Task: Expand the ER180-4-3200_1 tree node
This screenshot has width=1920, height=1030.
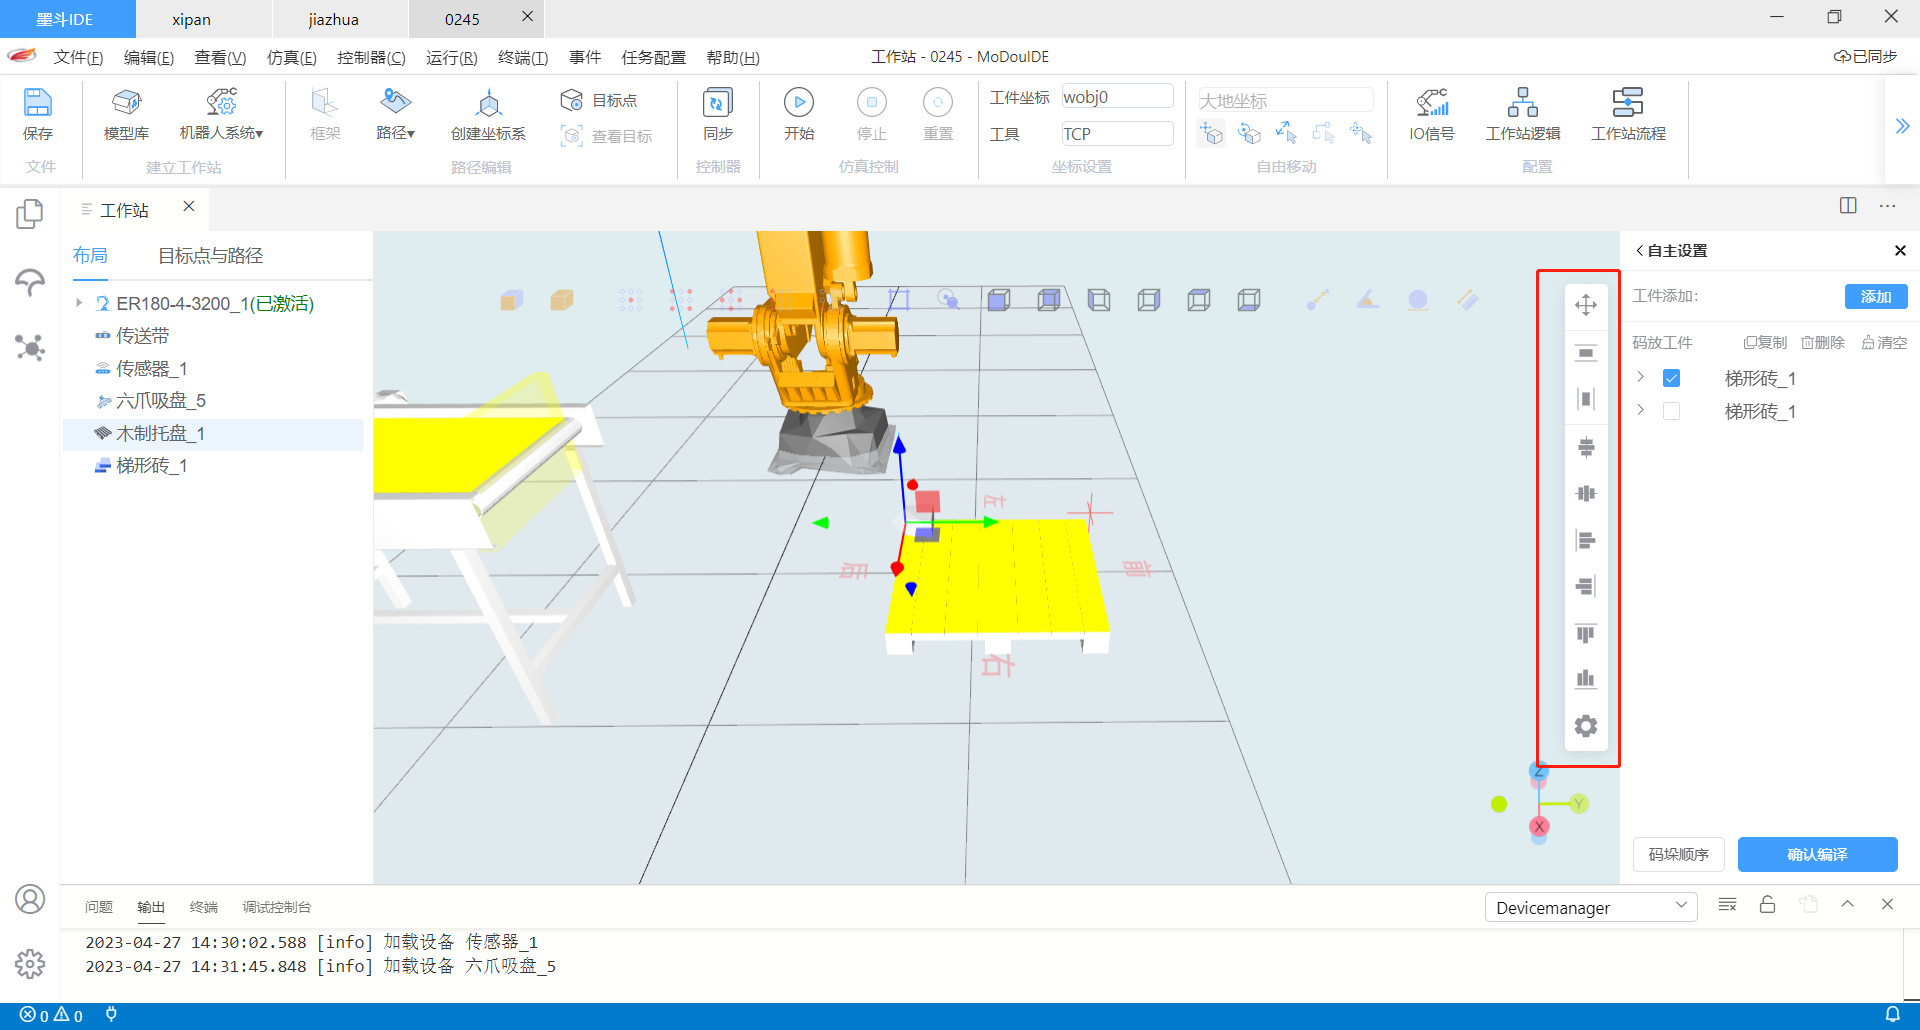Action: pyautogui.click(x=79, y=303)
